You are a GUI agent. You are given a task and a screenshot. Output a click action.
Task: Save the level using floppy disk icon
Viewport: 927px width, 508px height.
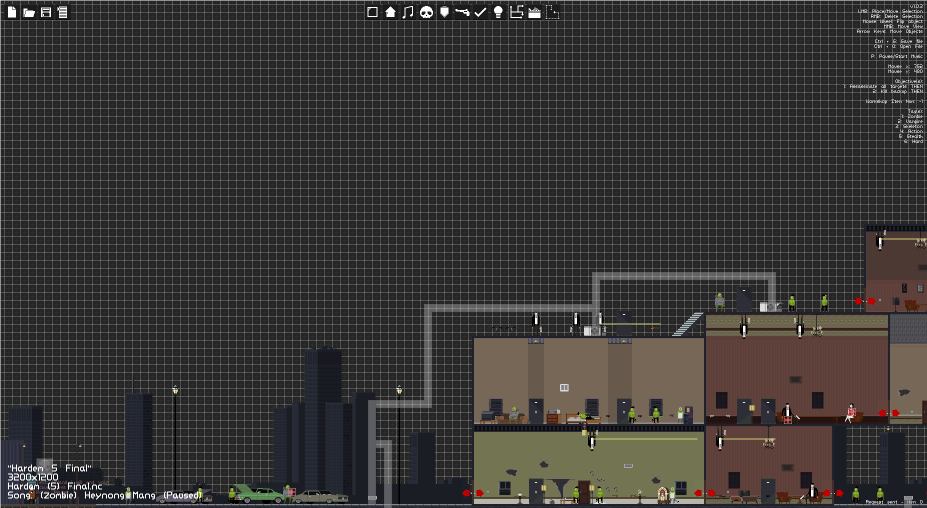tap(46, 12)
